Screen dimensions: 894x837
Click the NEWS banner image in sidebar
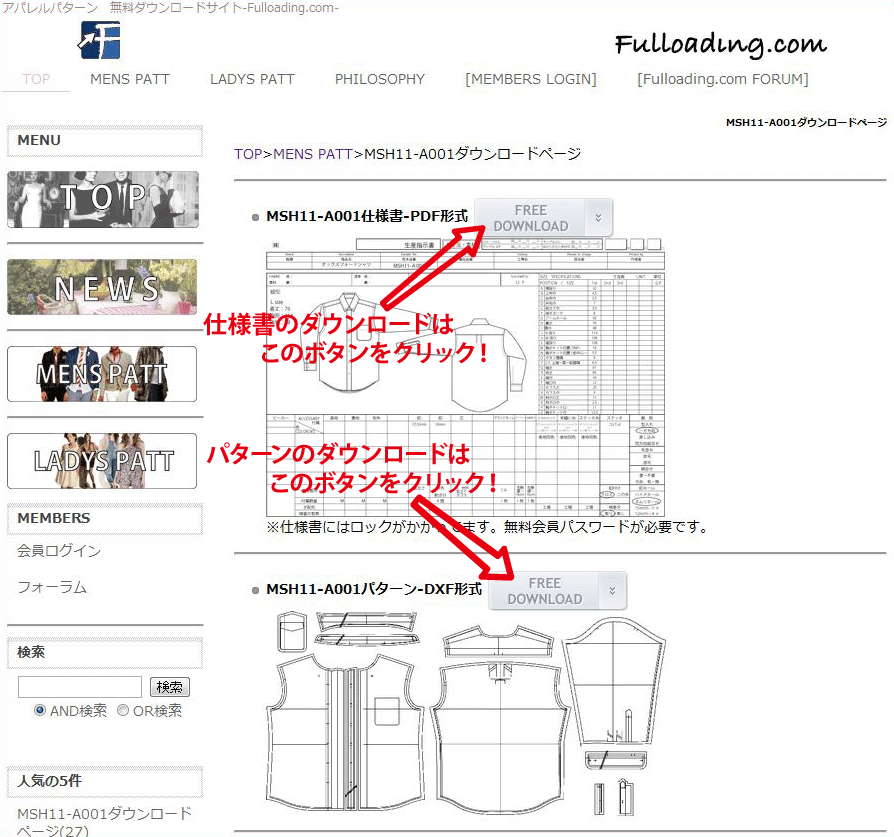[102, 287]
